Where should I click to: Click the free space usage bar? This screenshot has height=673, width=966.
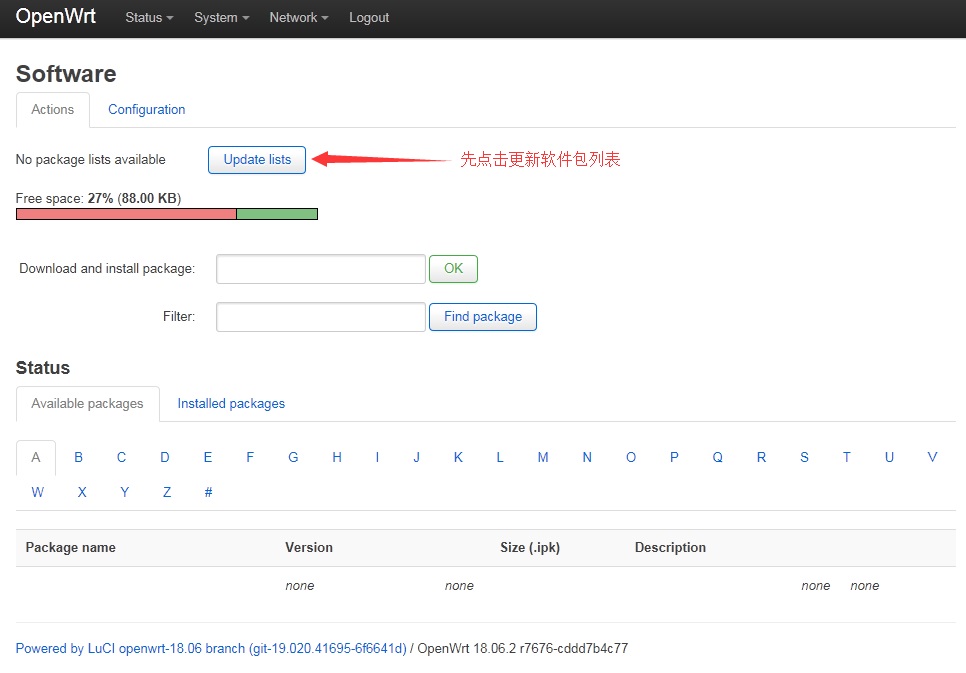(x=167, y=214)
